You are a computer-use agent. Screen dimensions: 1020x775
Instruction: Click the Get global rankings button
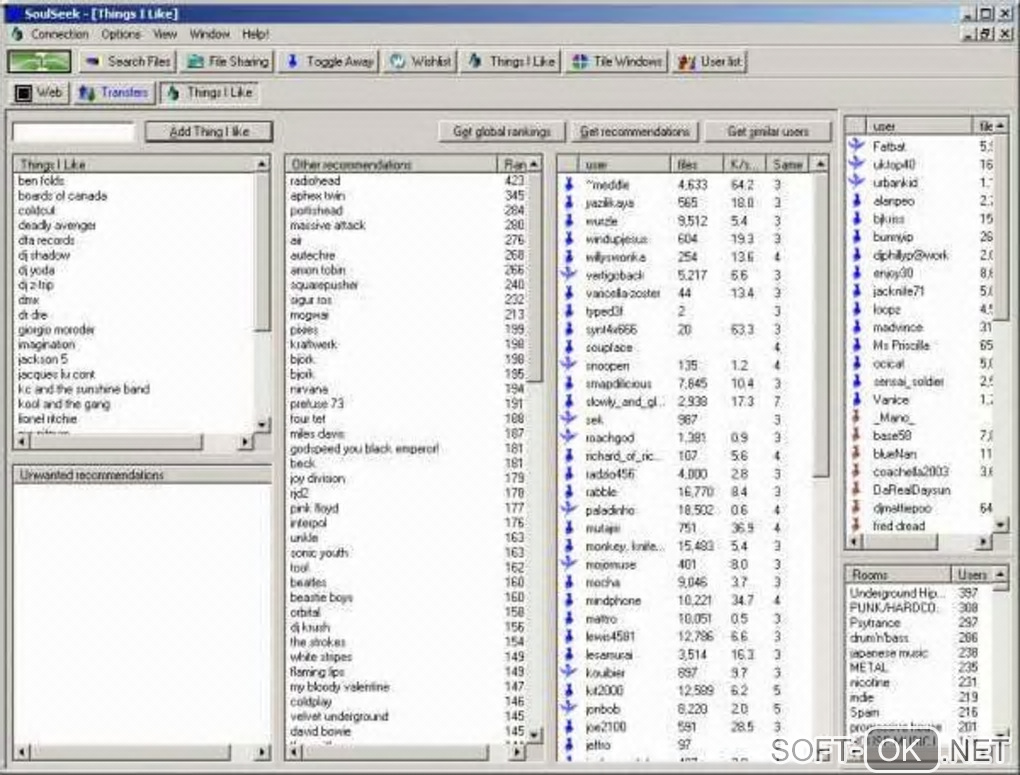[502, 132]
